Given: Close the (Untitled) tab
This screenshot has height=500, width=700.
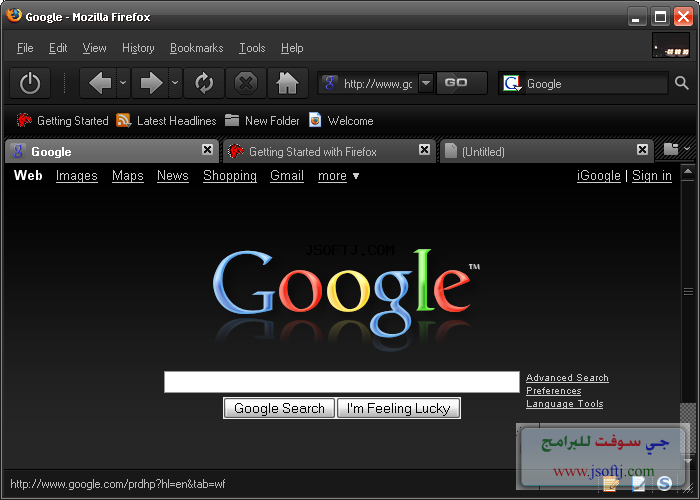Looking at the screenshot, I should tap(642, 150).
